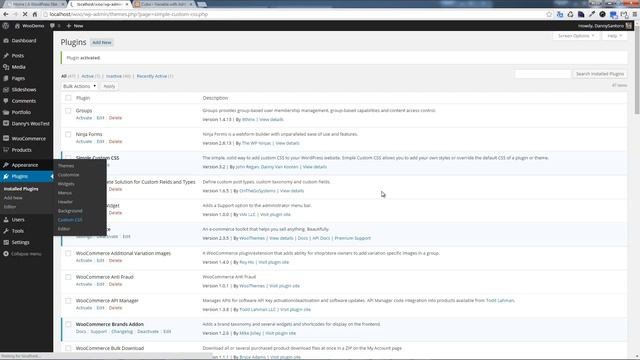Screen dimensions: 640x360
Task: Filter plugins by Inactive
Action: coord(114,76)
